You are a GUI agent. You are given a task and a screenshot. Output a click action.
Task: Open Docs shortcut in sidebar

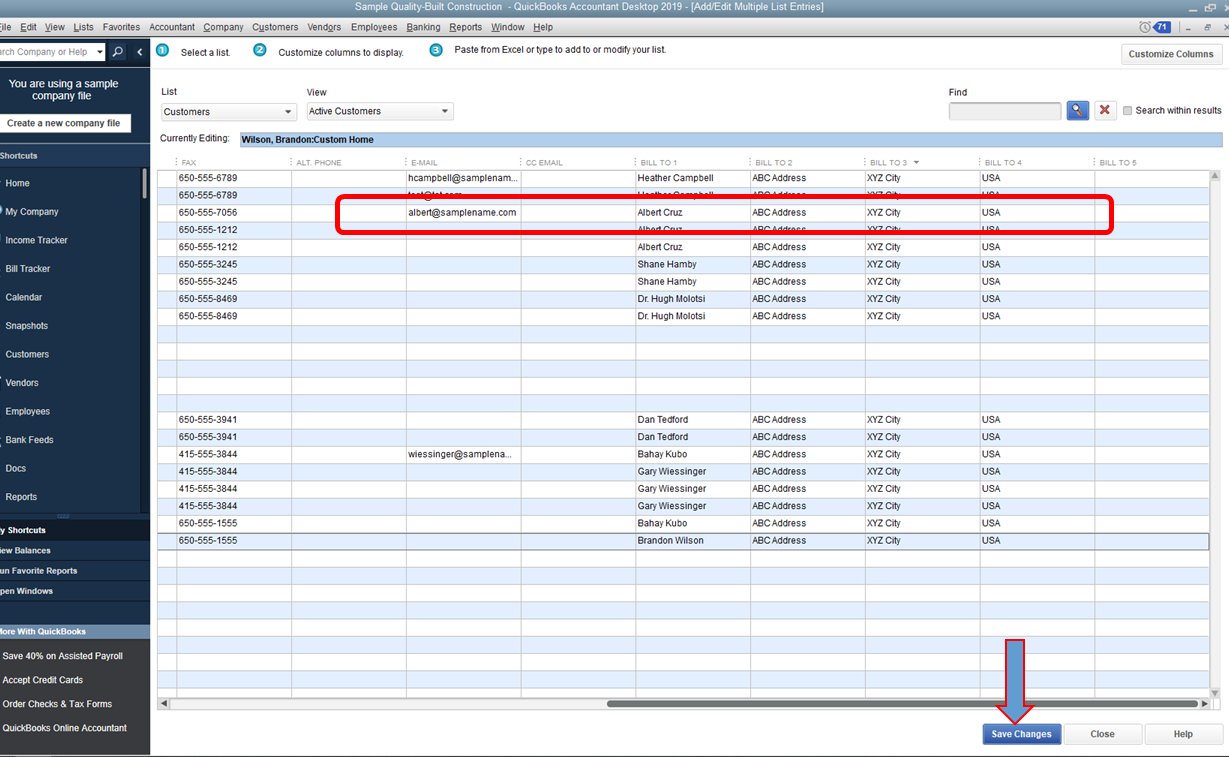pos(16,468)
